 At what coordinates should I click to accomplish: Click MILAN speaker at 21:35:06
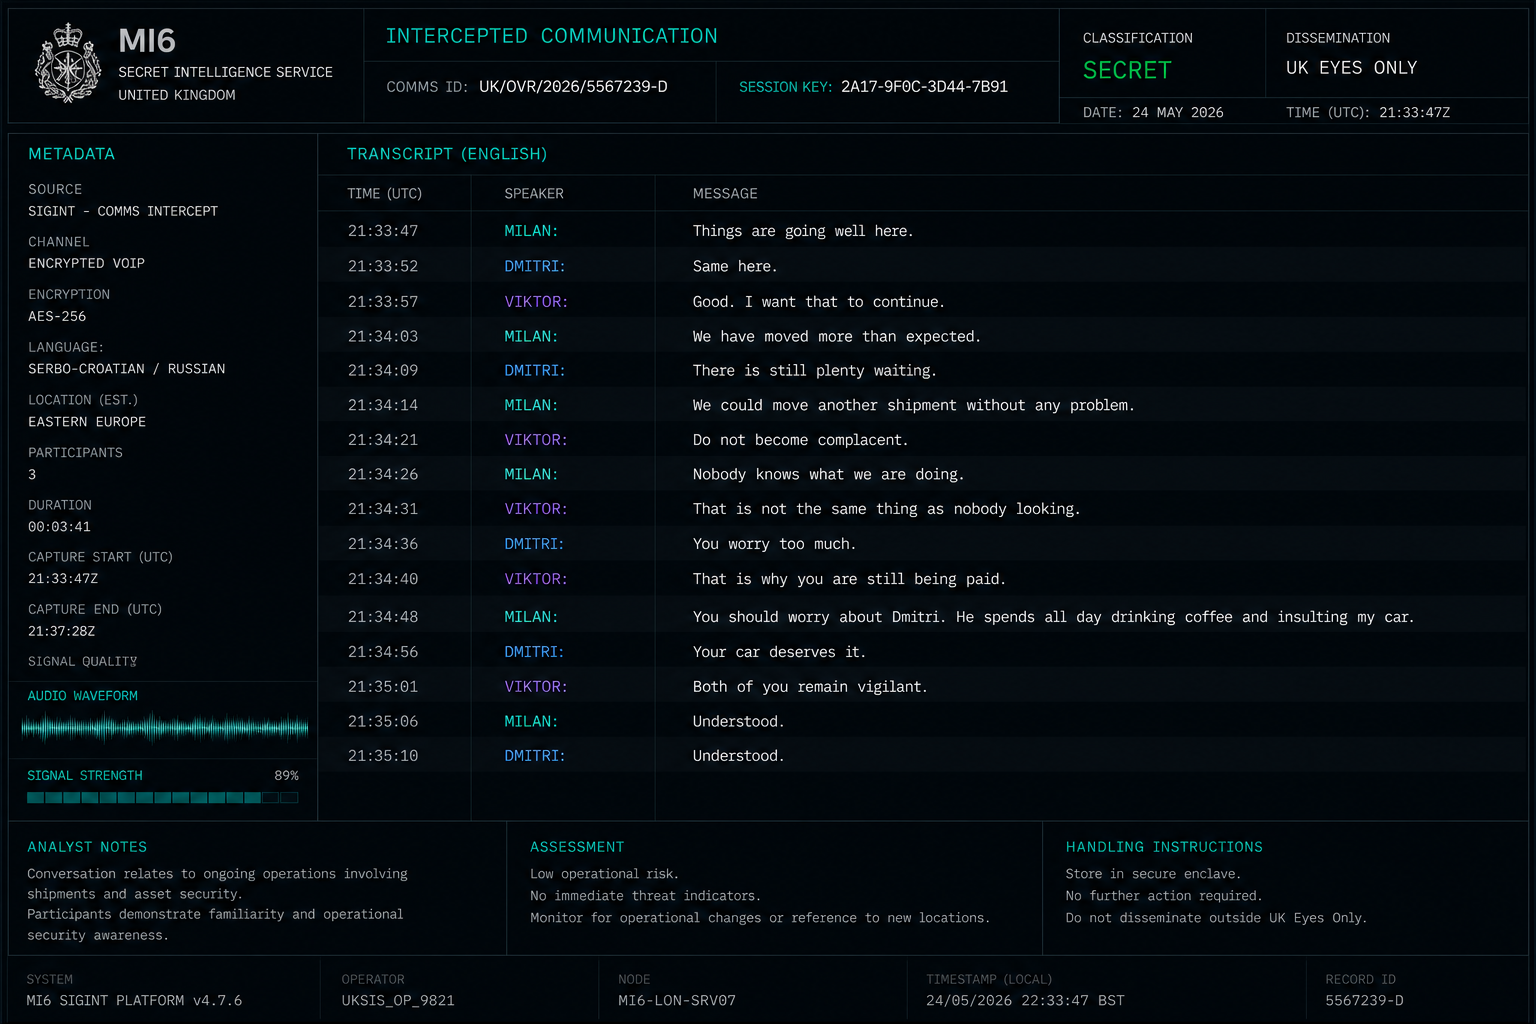531,721
